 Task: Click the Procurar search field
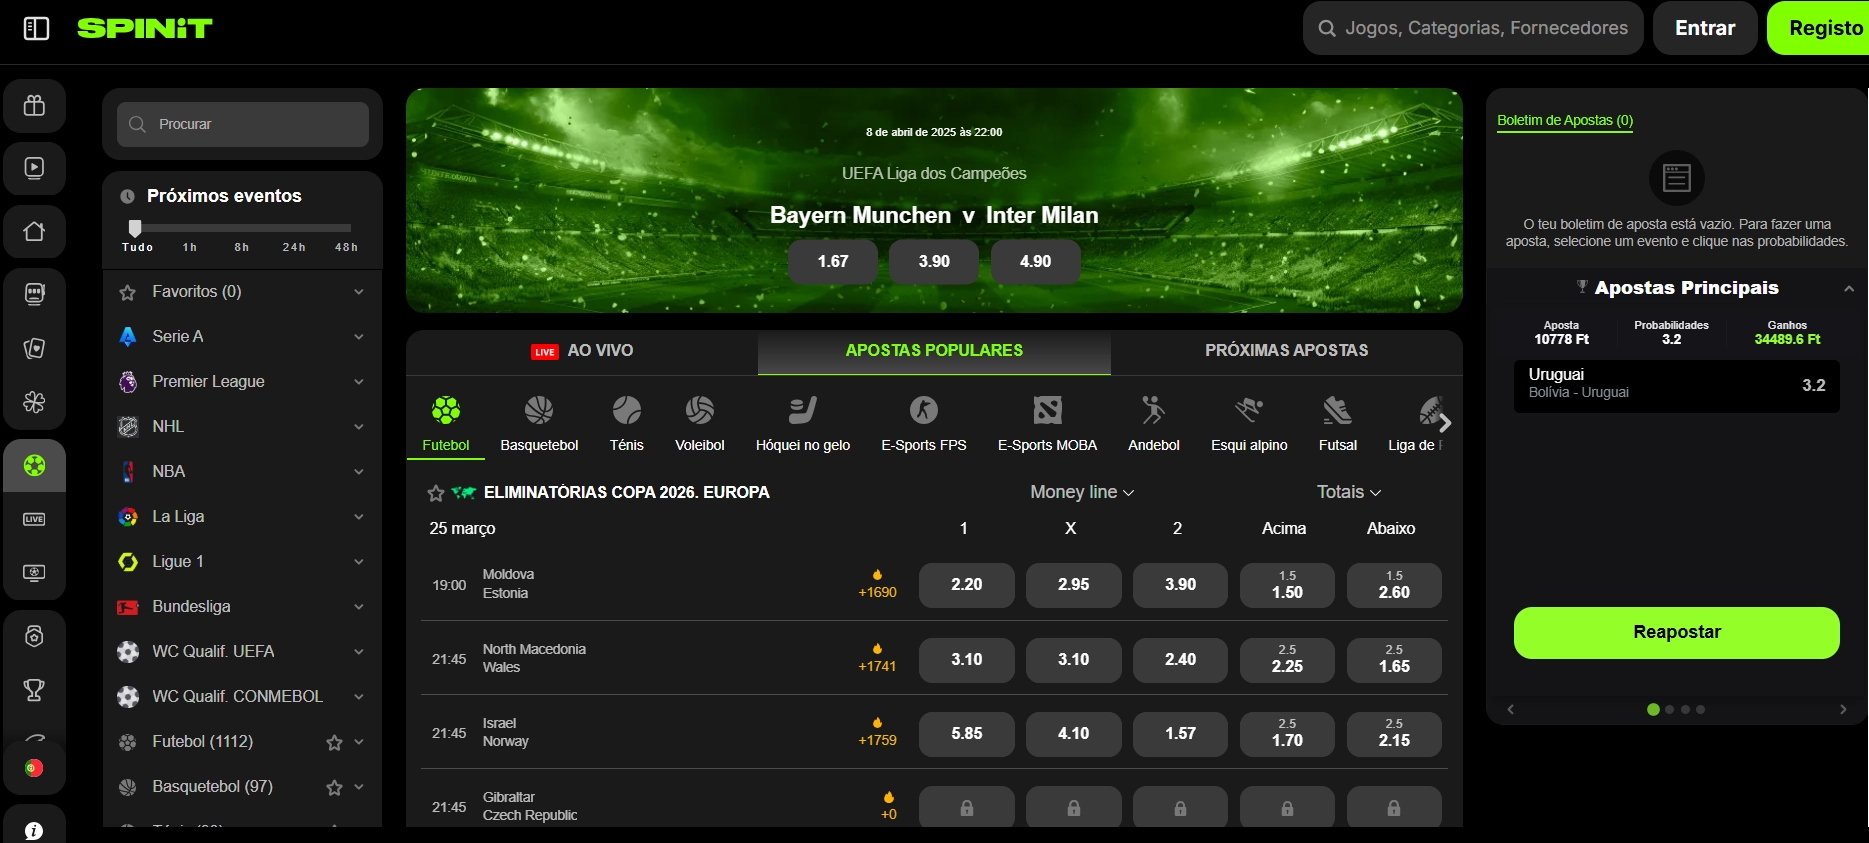point(243,125)
